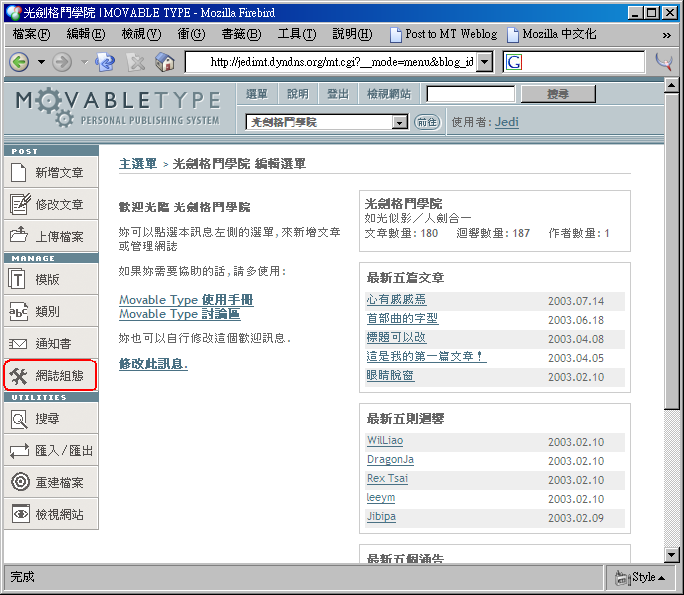The width and height of the screenshot is (684, 595).
Task: Click the 主選單 breadcrumb link
Action: (138, 164)
